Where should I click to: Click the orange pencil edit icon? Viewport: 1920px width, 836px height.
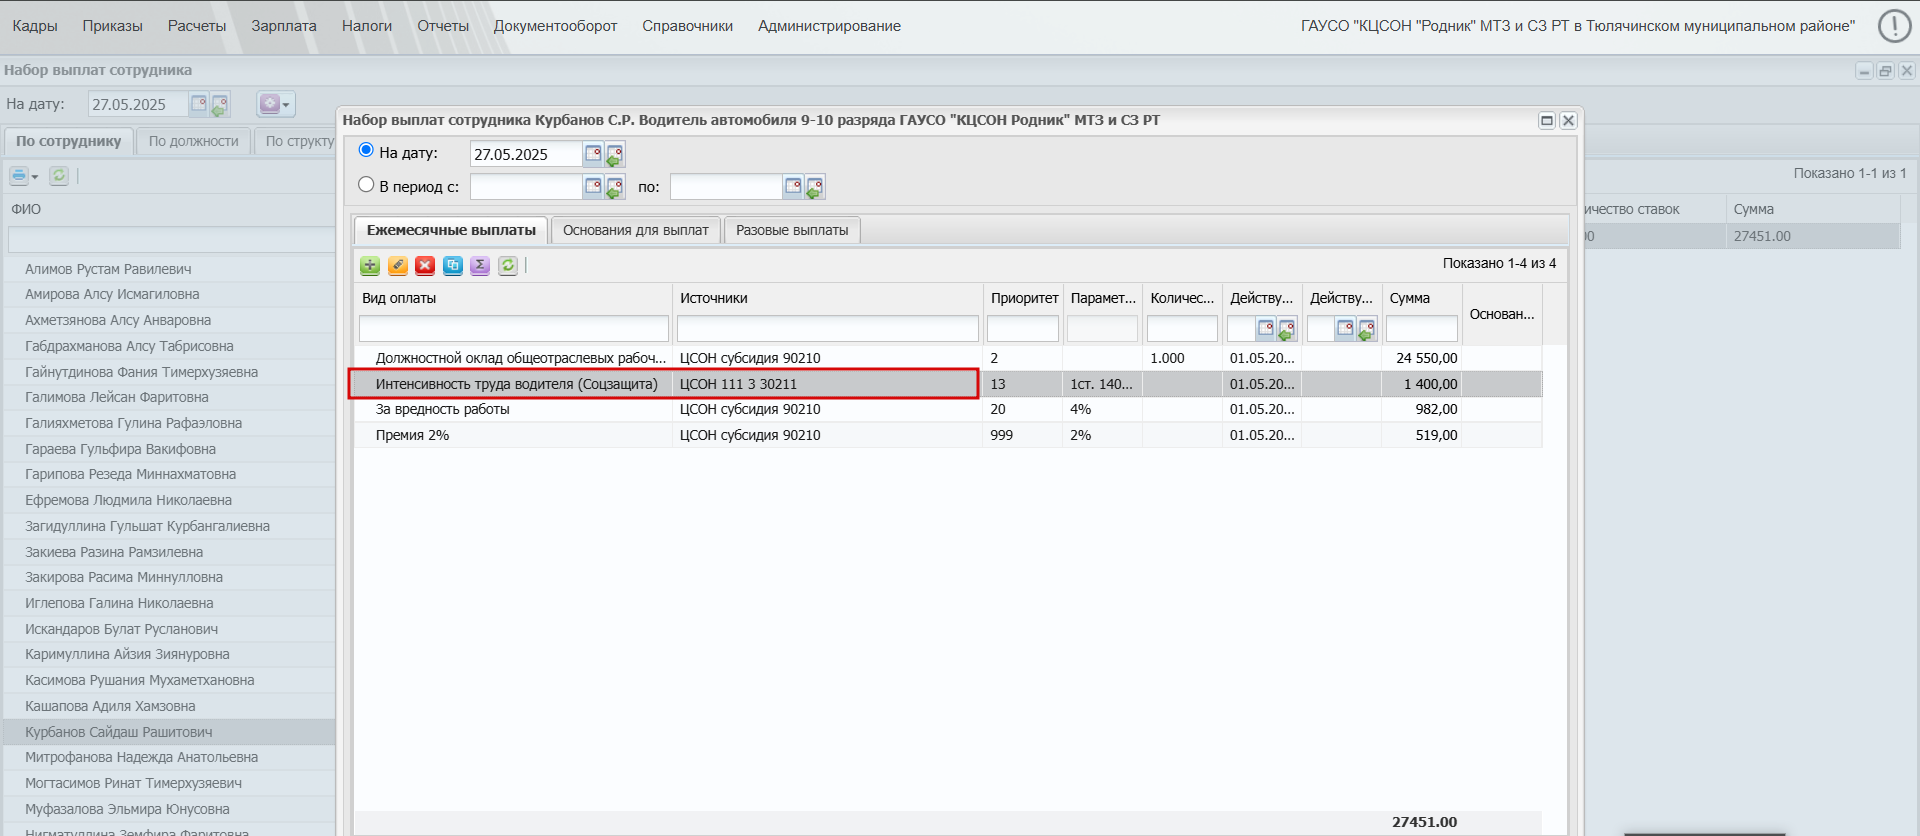click(x=398, y=265)
